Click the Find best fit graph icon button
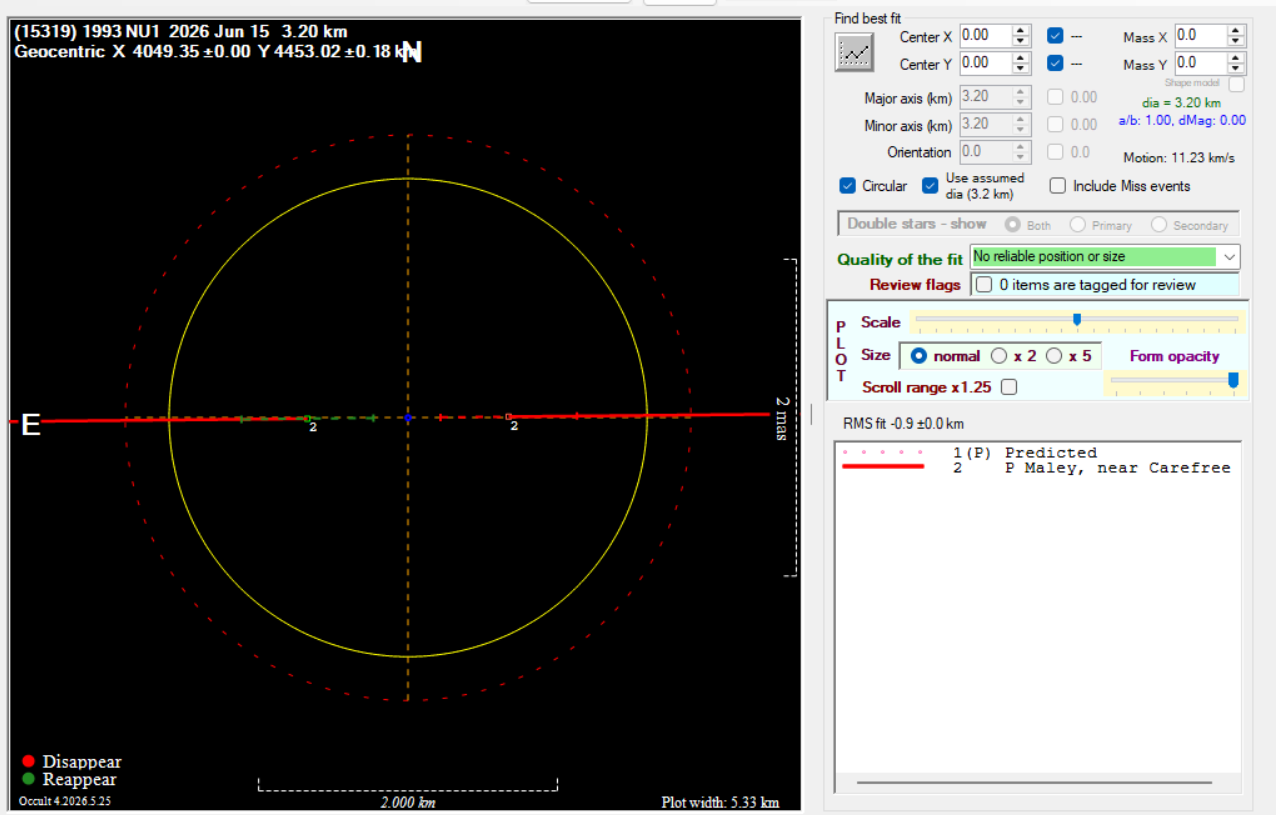Screen dimensions: 1276x815 pos(854,52)
